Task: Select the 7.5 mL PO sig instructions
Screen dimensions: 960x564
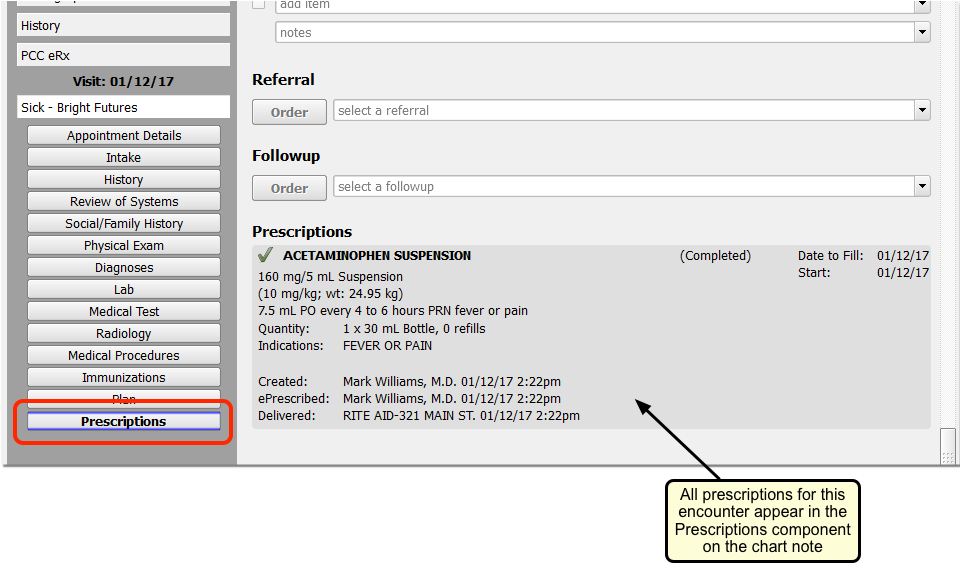Action: [x=393, y=311]
